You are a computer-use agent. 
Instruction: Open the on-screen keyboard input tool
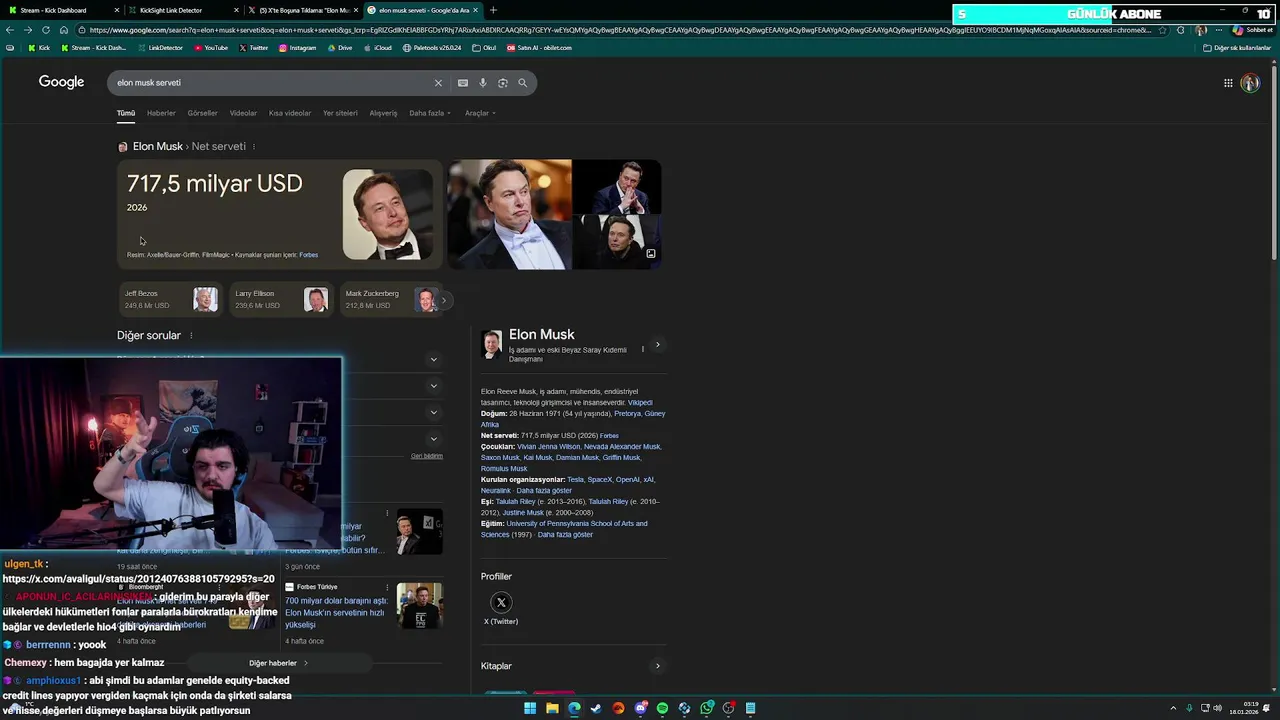tap(463, 83)
